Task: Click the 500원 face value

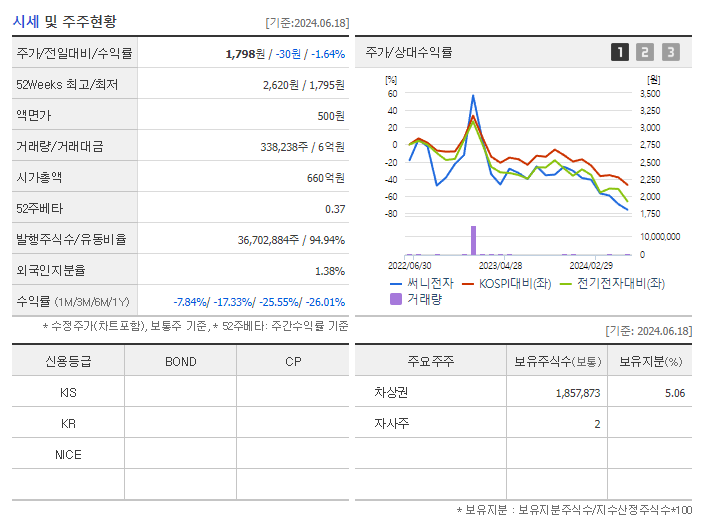Action: (x=331, y=116)
